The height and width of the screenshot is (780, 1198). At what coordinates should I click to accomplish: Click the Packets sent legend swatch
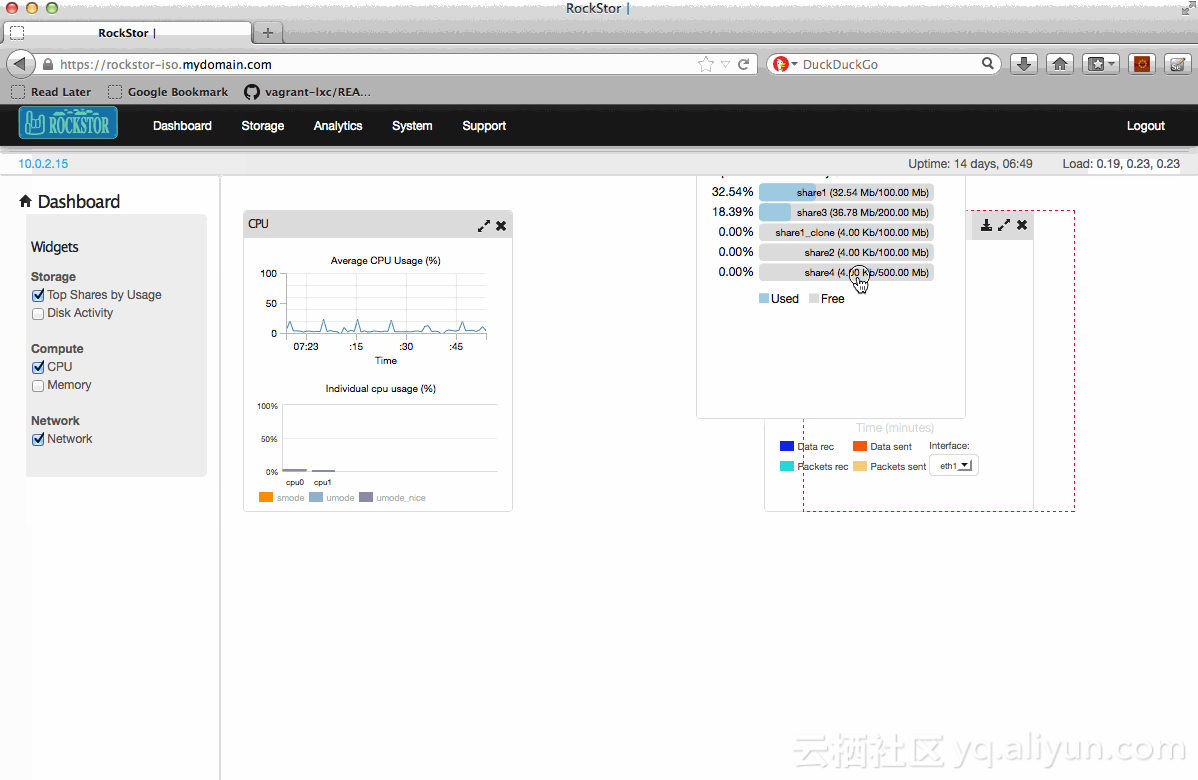pos(860,466)
